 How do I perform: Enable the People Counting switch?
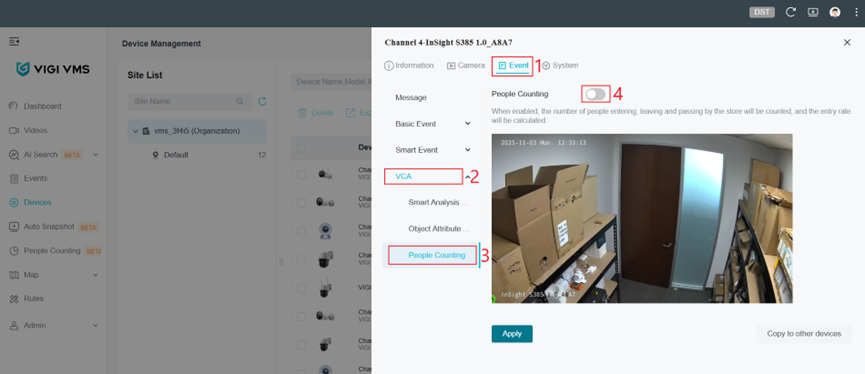coord(596,94)
